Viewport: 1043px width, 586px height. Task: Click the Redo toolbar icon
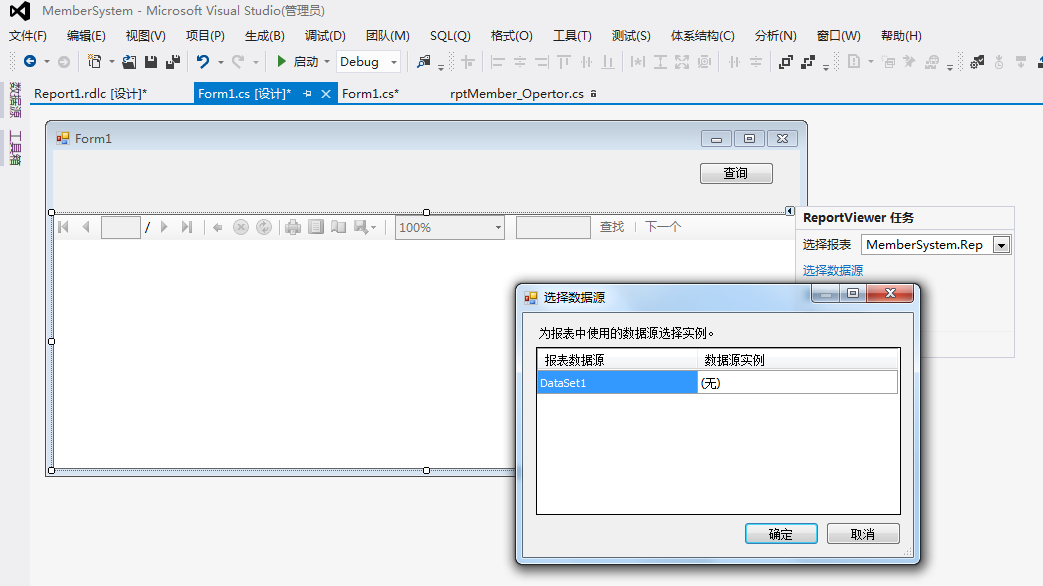click(x=238, y=62)
